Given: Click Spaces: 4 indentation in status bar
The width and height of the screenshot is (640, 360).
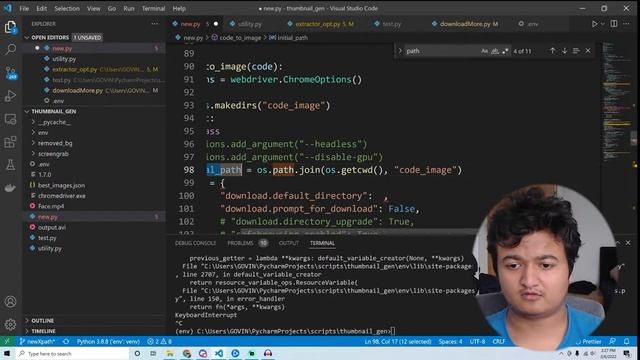Looking at the screenshot, I should pyautogui.click(x=450, y=342).
